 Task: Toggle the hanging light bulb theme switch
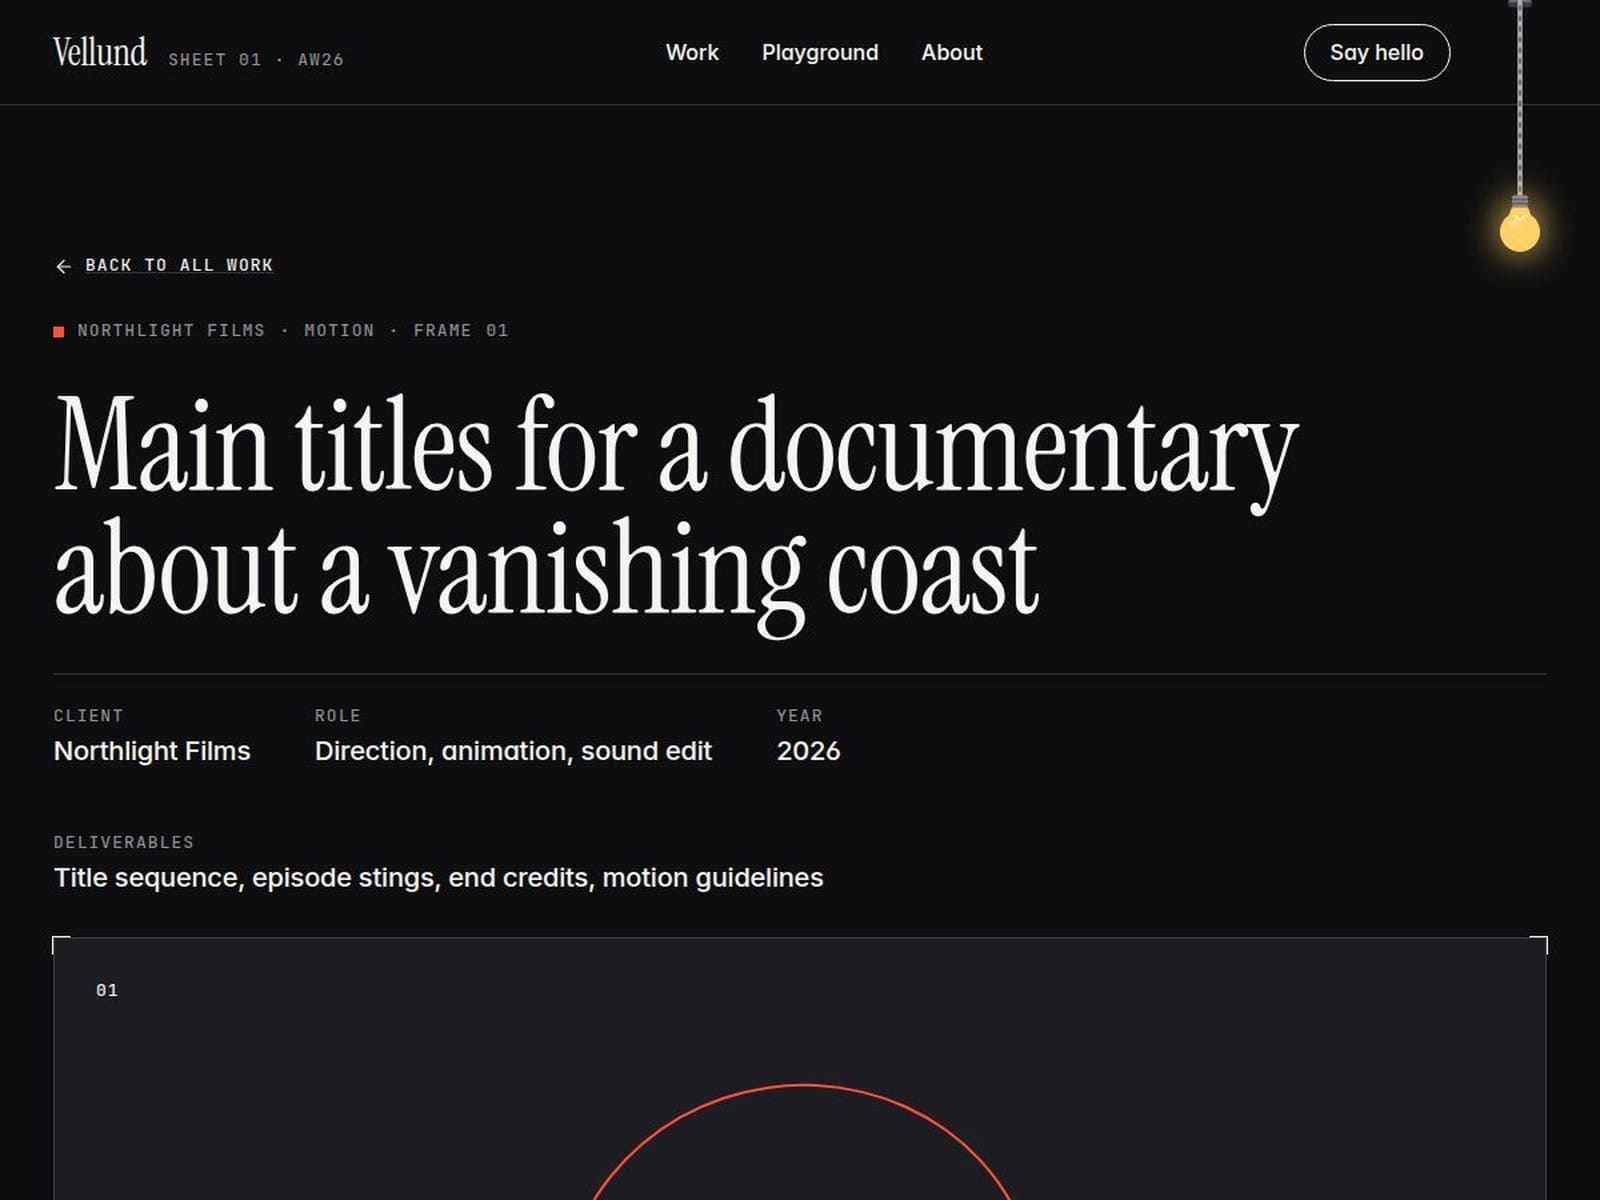point(1519,225)
